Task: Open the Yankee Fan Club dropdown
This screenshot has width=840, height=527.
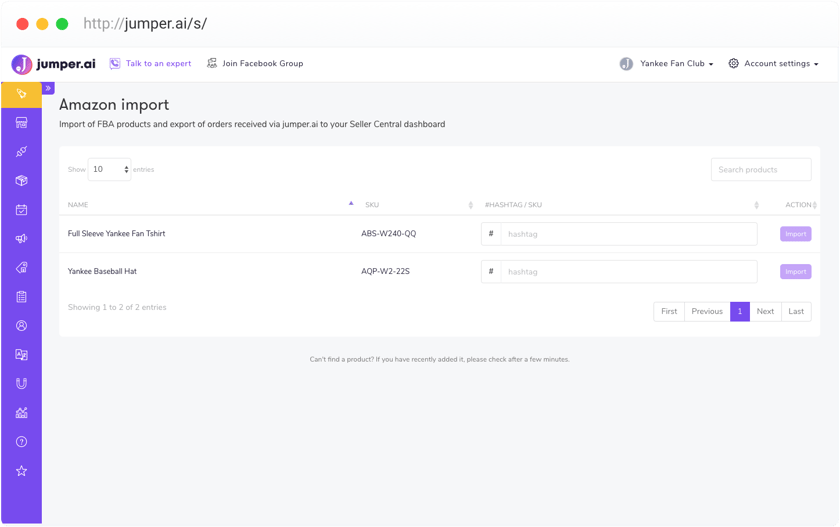Action: [666, 64]
